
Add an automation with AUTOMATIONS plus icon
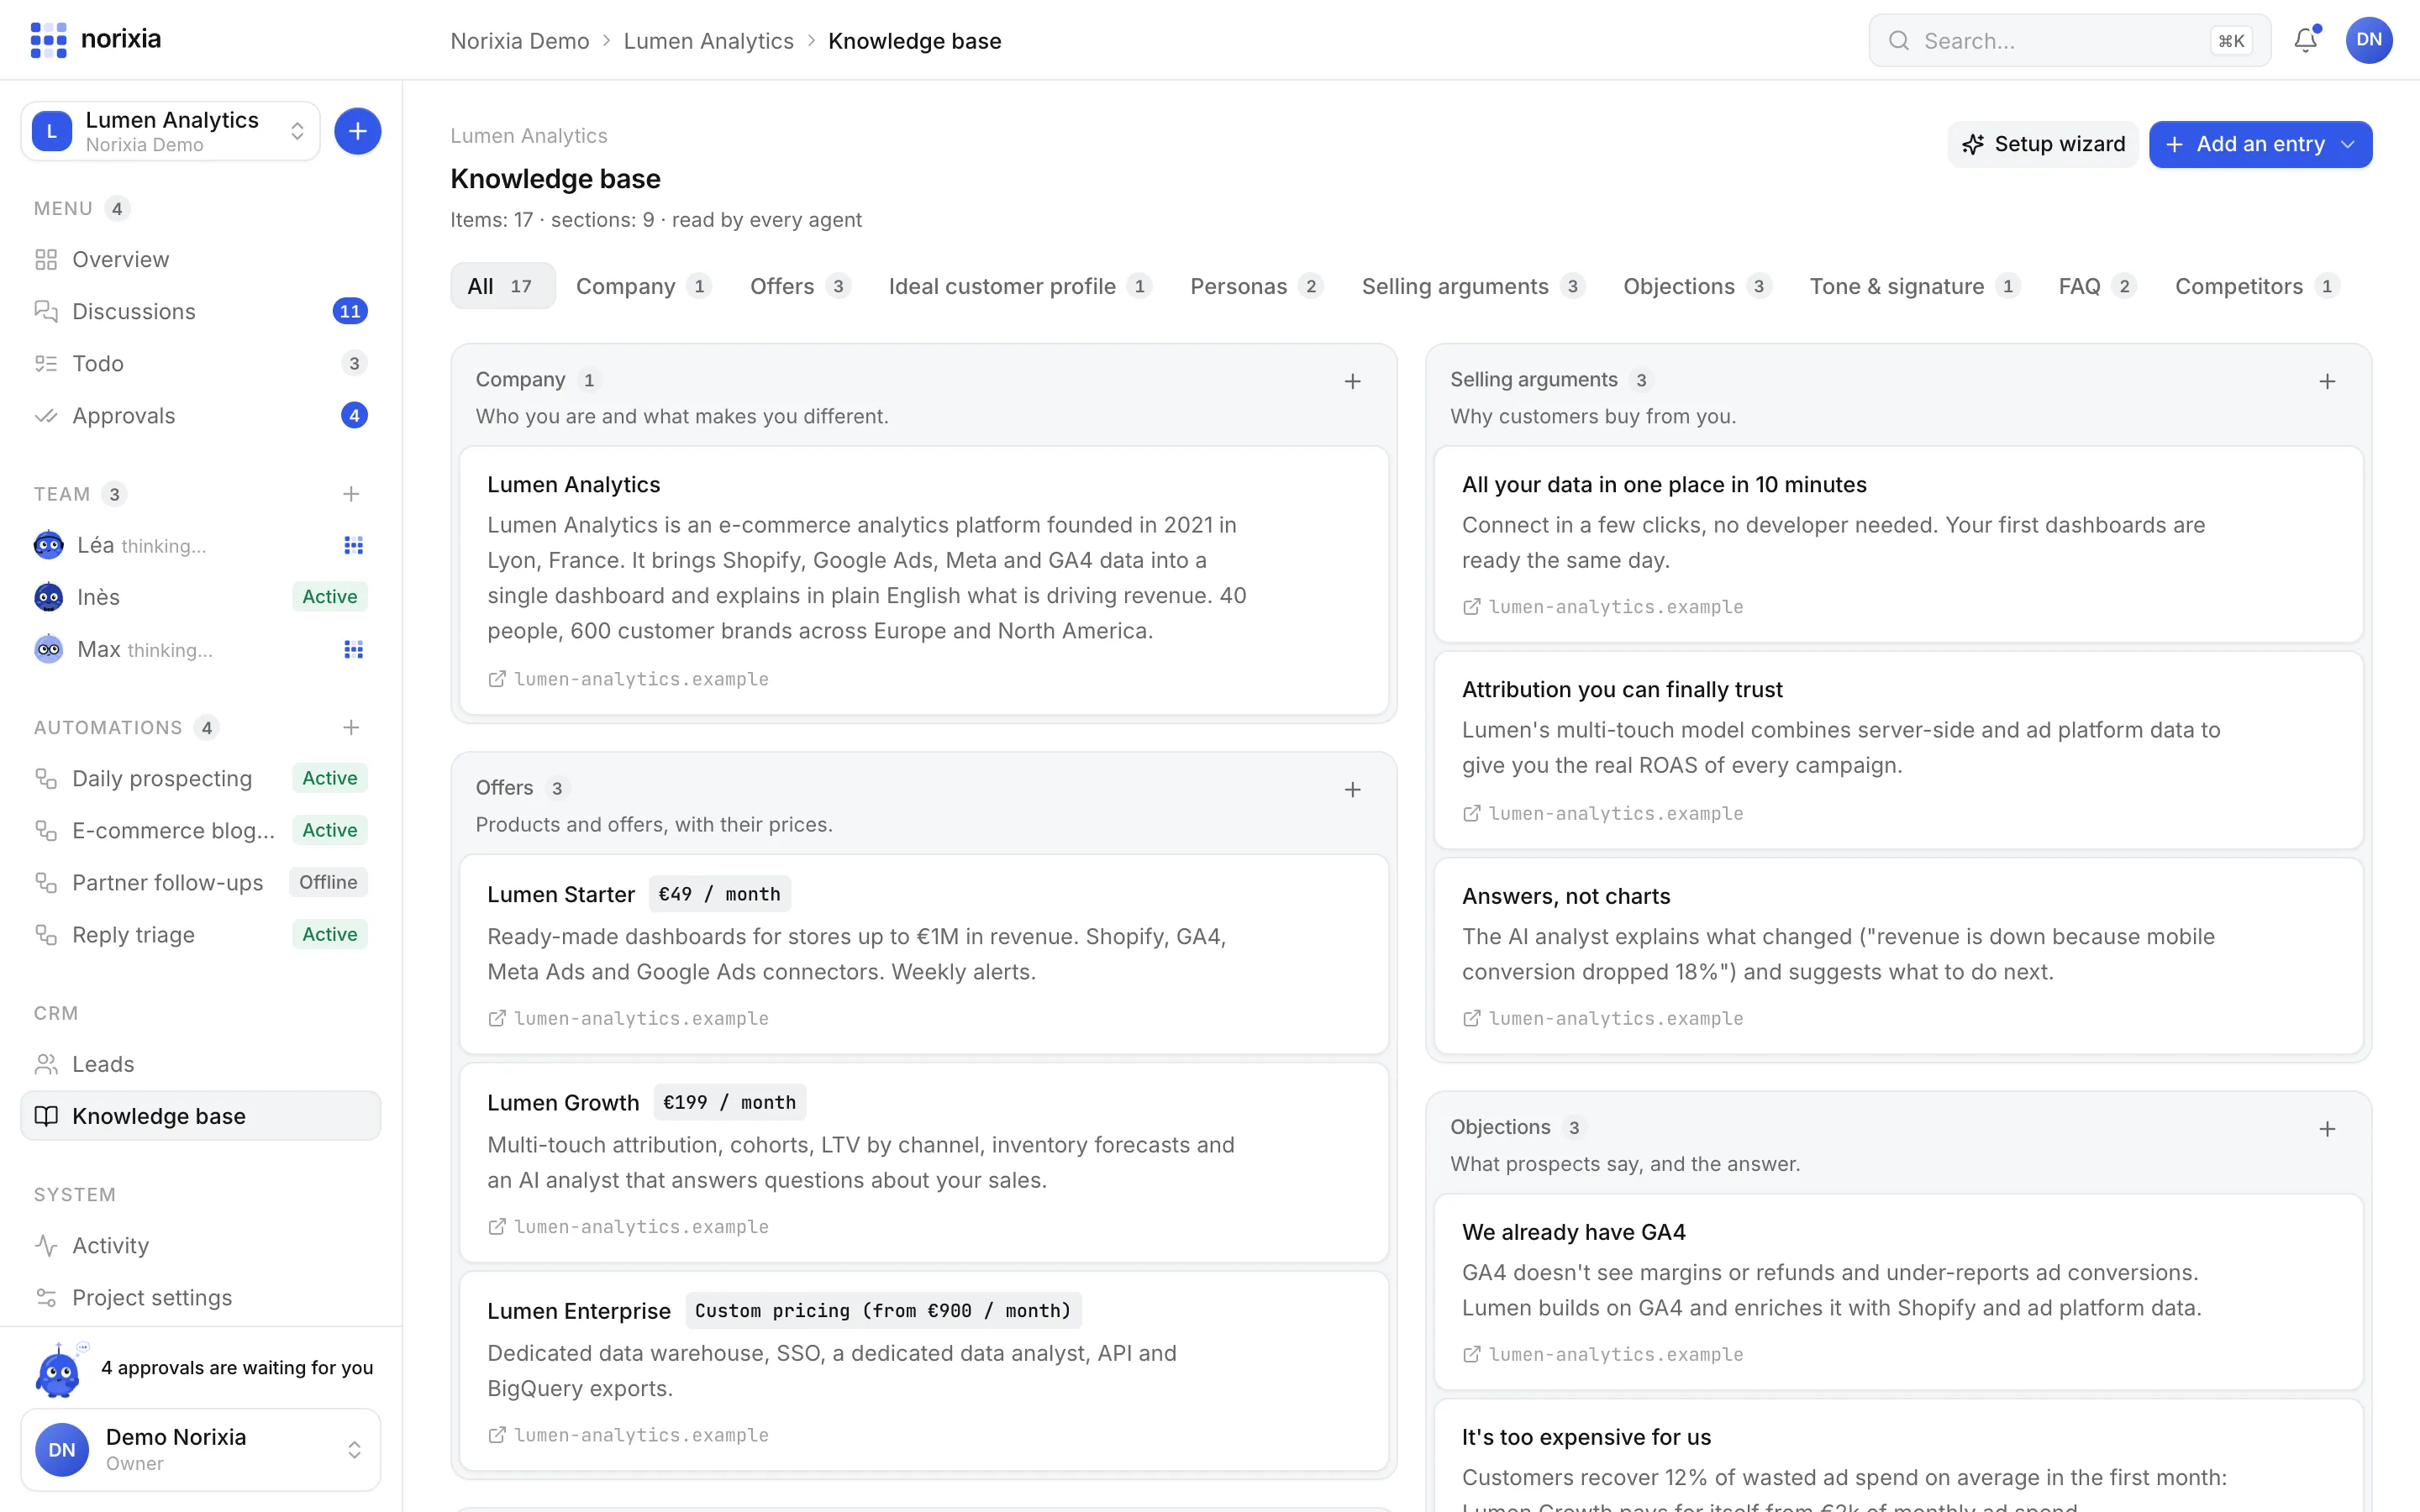[351, 727]
